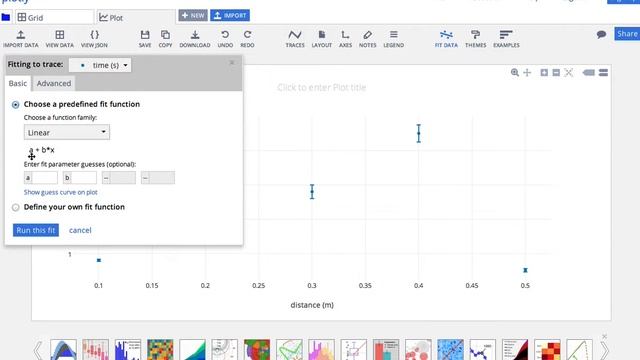Open the Traces panel
Viewport: 640px width, 360px height.
pos(295,39)
